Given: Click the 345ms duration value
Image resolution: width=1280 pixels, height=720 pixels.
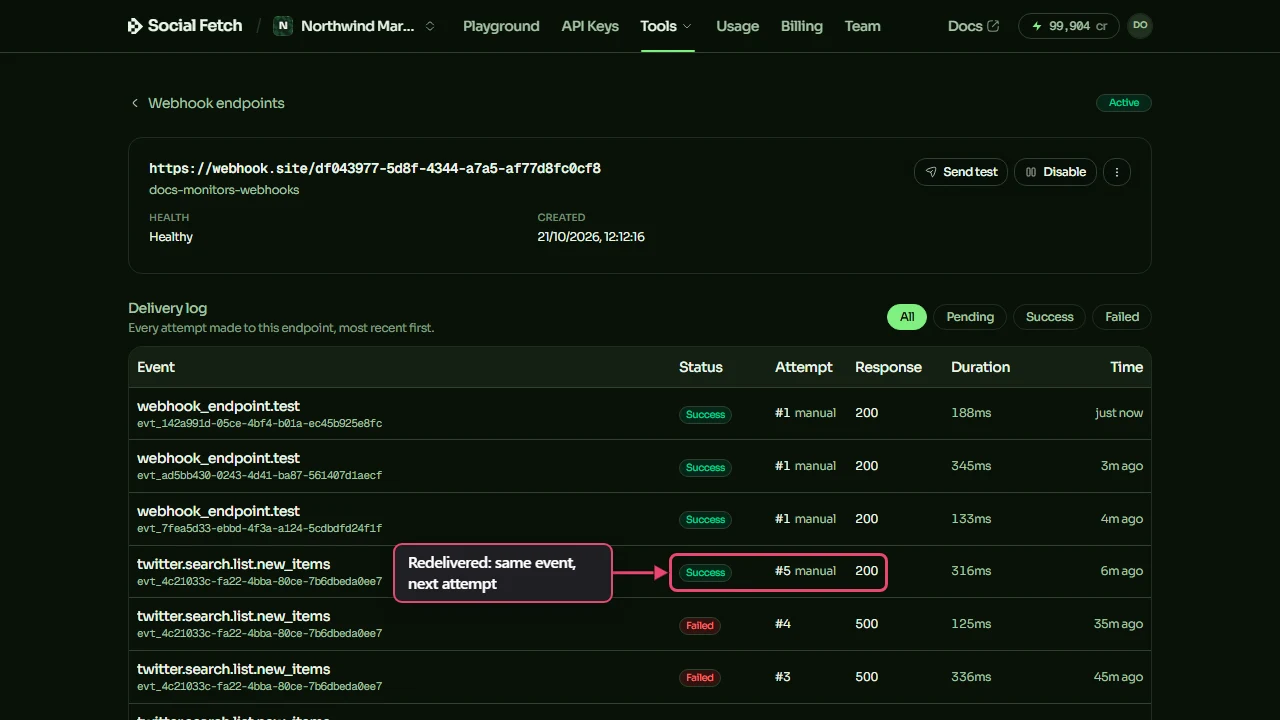Looking at the screenshot, I should [971, 466].
